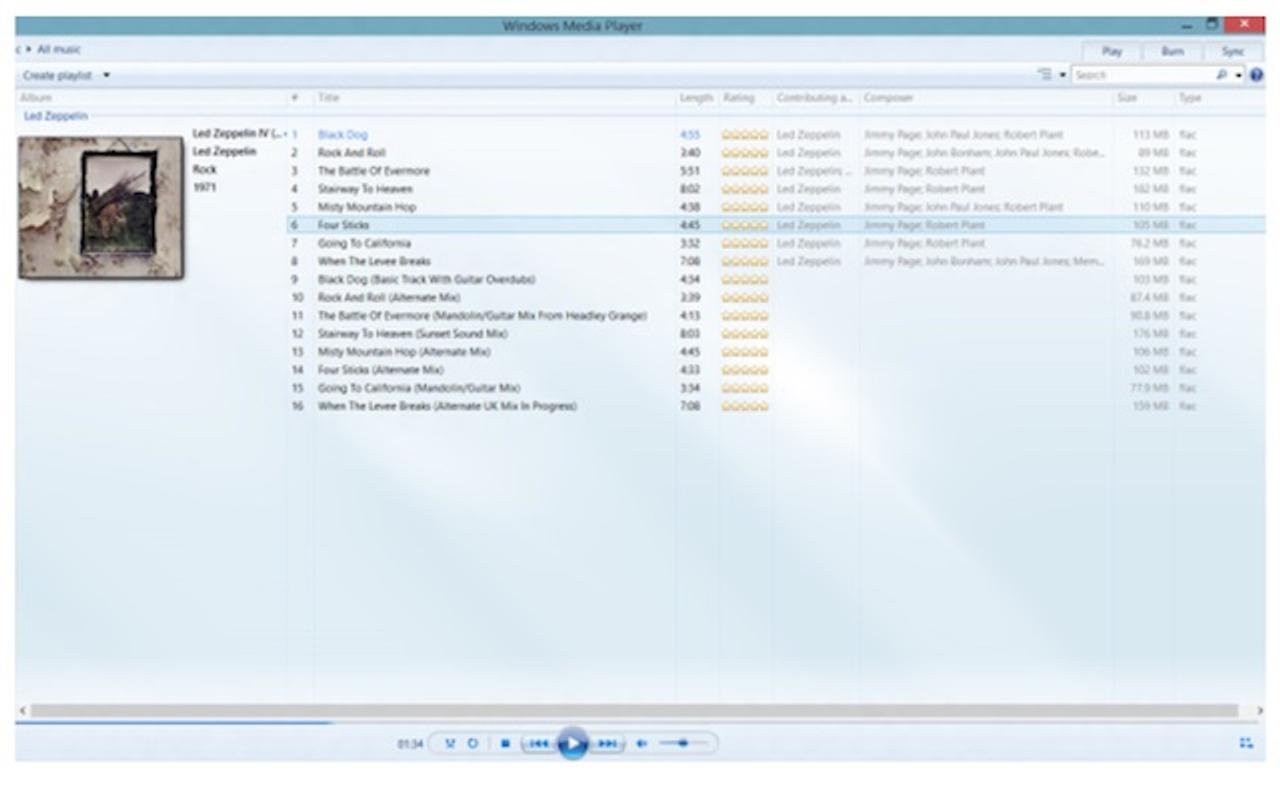
Task: Click the All music breadcrumb
Action: (x=59, y=49)
